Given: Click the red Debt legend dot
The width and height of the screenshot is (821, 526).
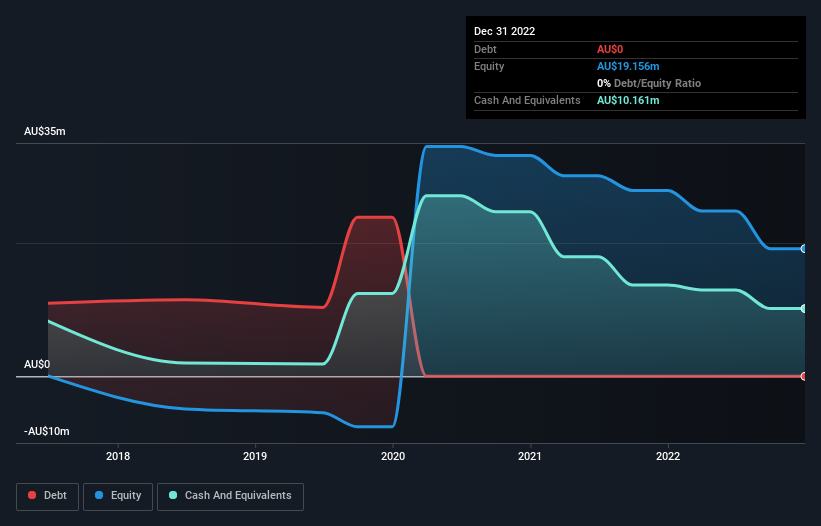Looking at the screenshot, I should 32,495.
